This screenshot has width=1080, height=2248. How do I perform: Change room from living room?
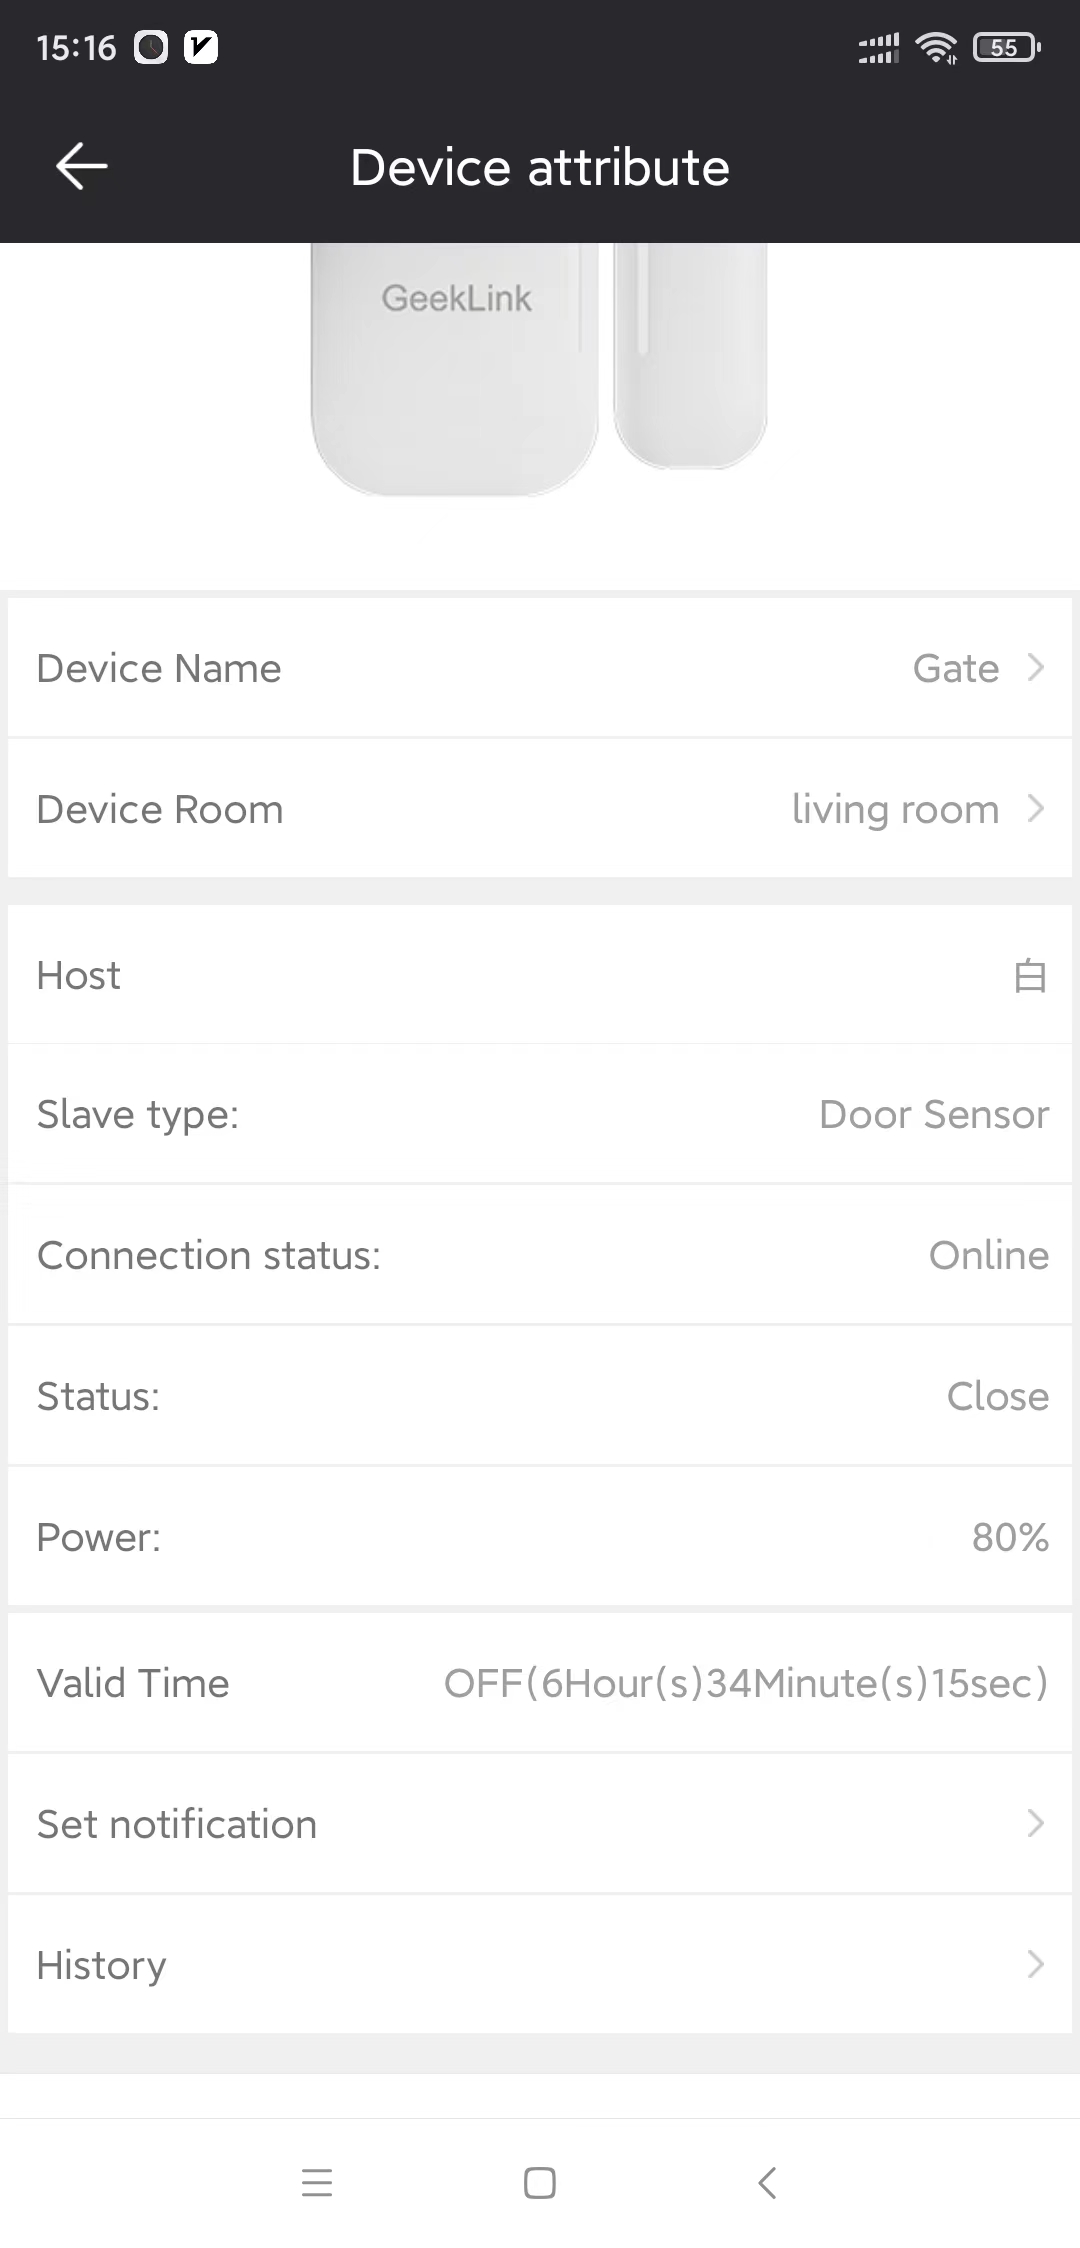tap(895, 810)
